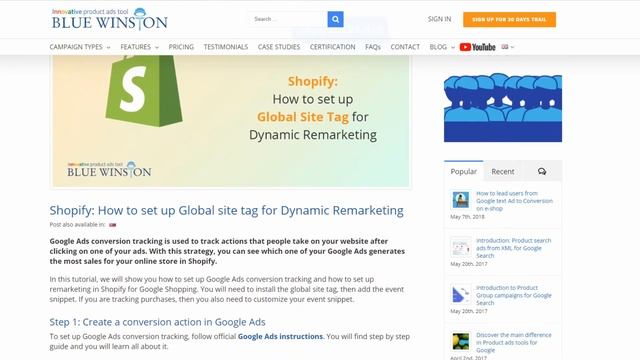The image size is (640, 360).
Task: Click the blue search magnifier button
Action: pyautogui.click(x=335, y=19)
